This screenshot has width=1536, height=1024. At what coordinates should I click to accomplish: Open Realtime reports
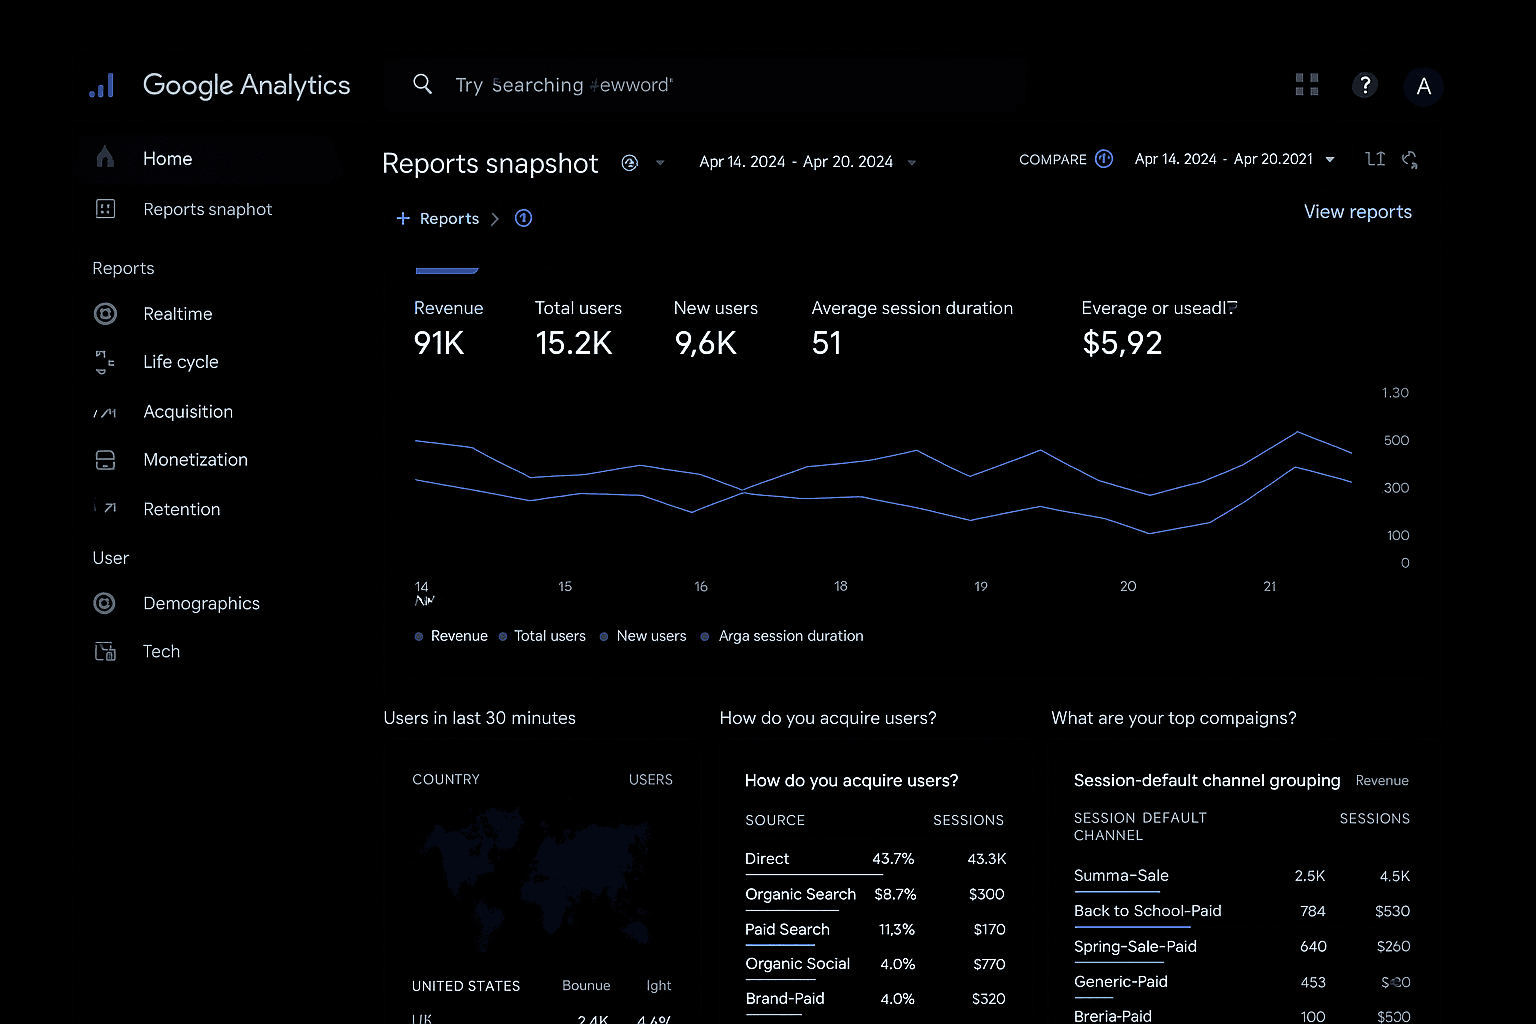tap(177, 314)
